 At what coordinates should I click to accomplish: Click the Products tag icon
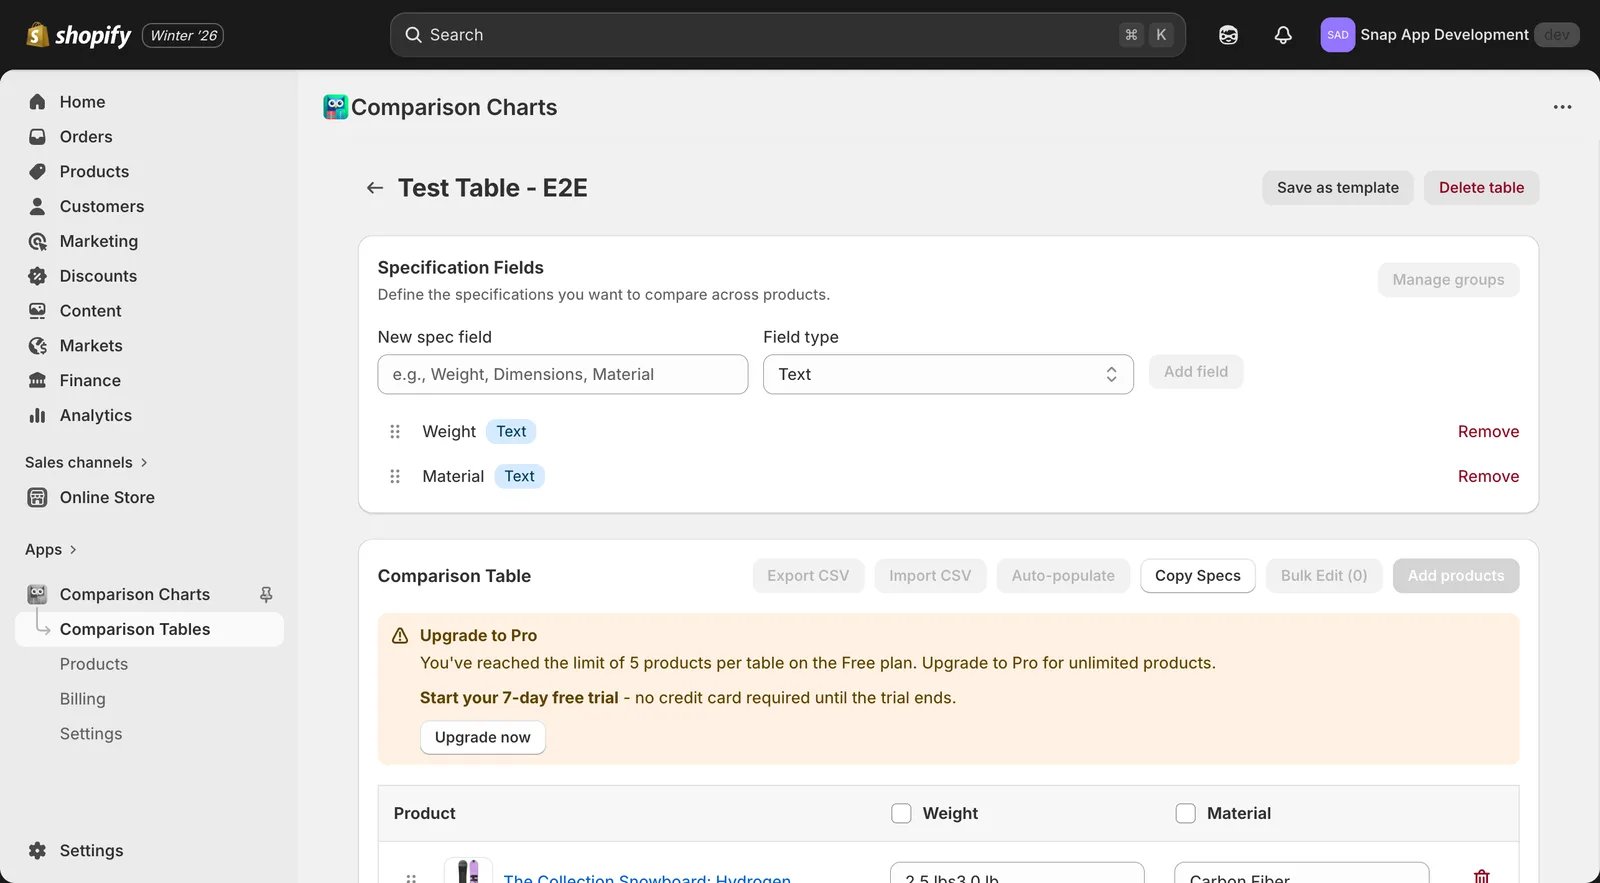click(37, 172)
